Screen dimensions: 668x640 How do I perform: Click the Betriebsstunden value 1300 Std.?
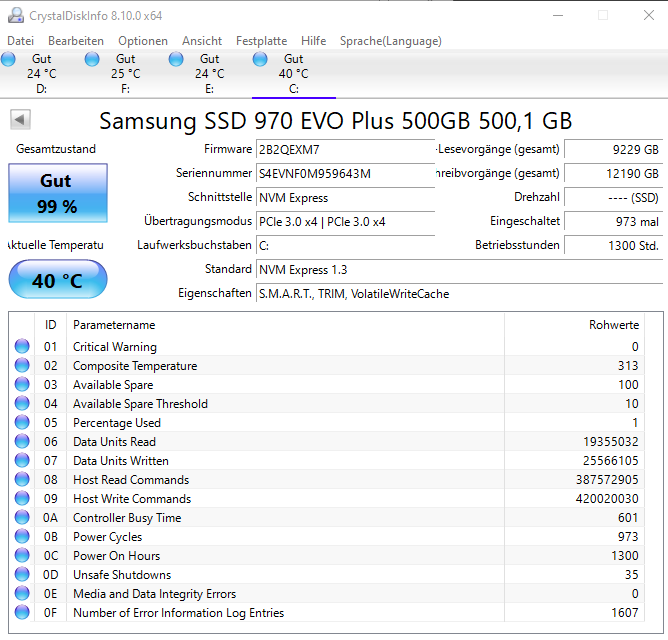tap(613, 245)
